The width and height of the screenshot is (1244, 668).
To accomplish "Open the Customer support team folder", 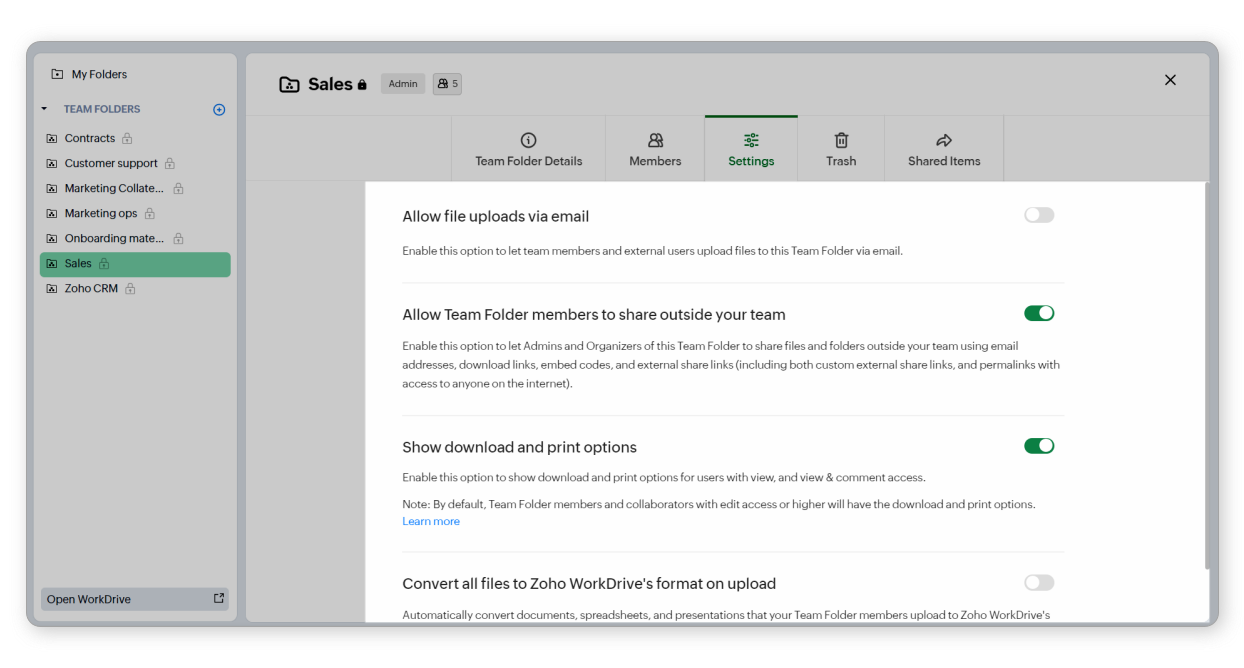I will [x=111, y=163].
